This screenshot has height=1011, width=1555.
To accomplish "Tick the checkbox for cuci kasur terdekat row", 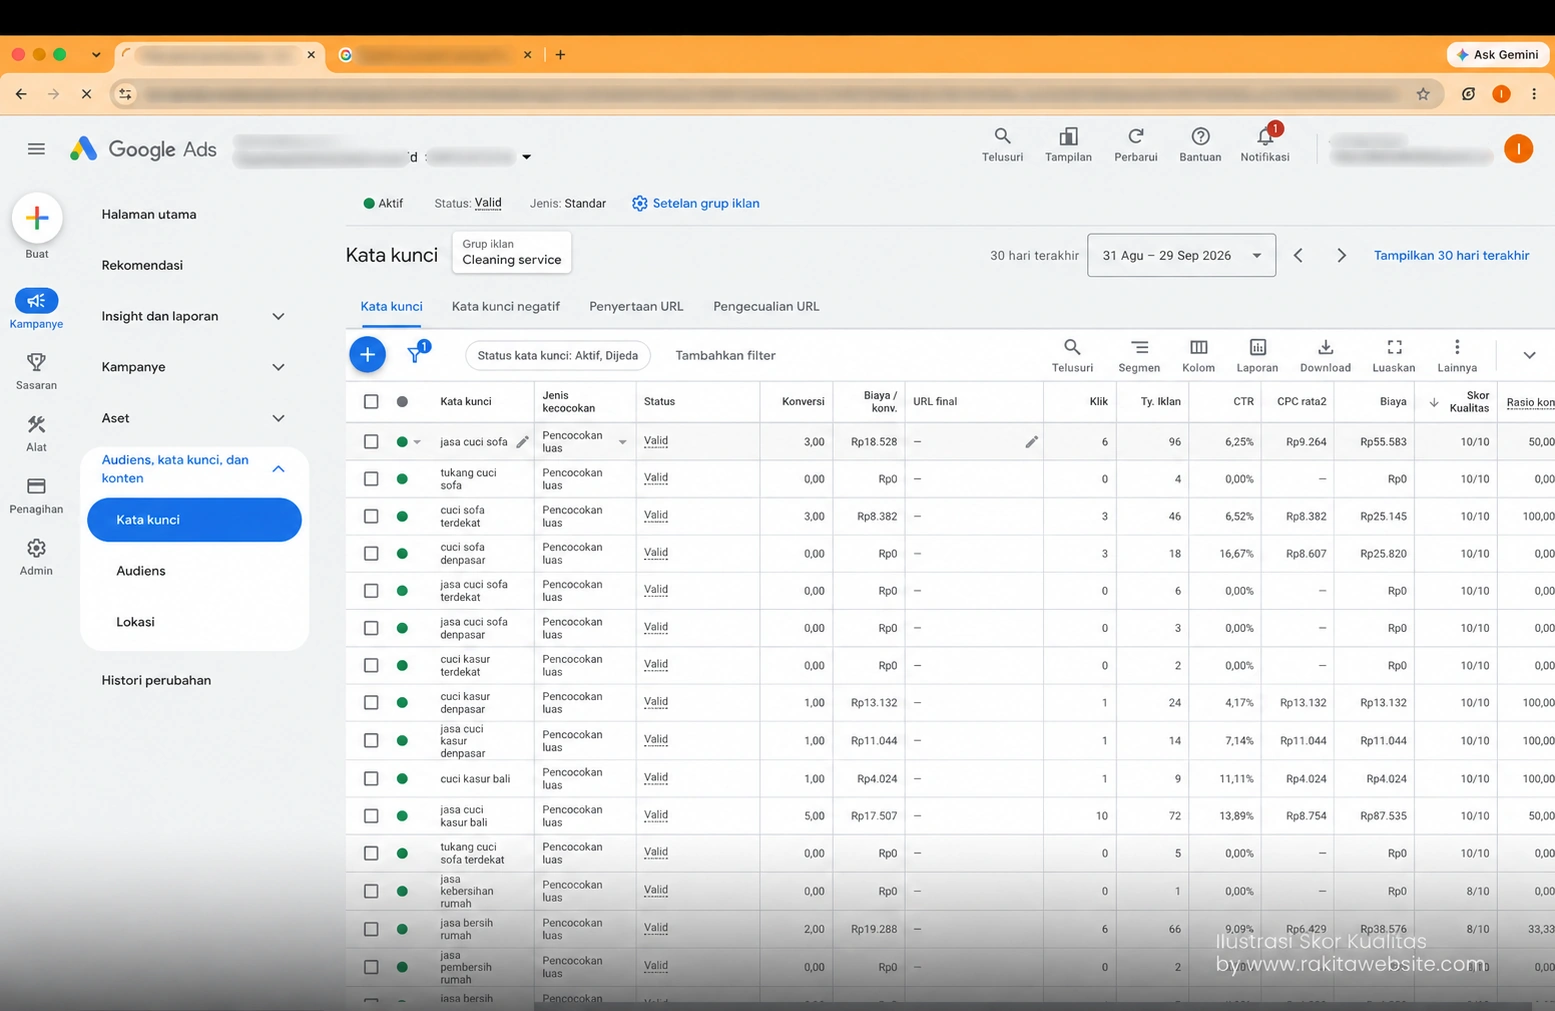I will point(371,665).
